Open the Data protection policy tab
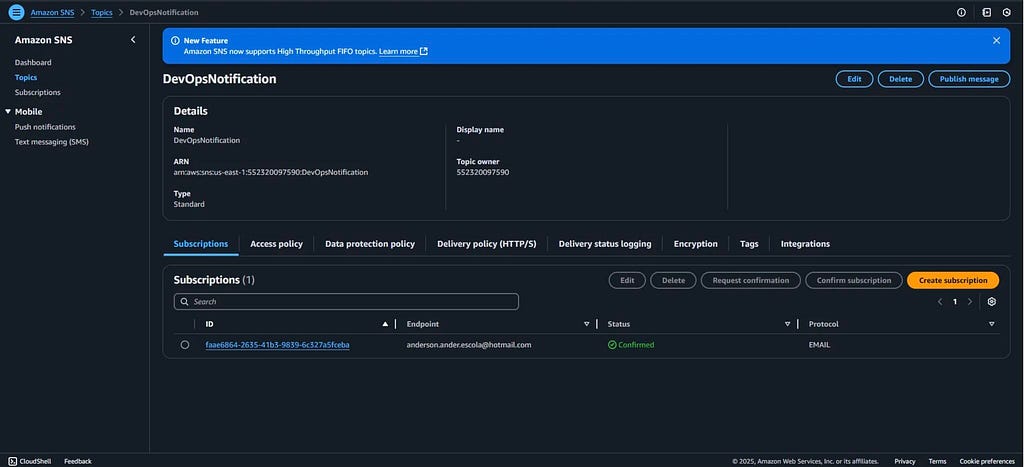 coord(370,244)
